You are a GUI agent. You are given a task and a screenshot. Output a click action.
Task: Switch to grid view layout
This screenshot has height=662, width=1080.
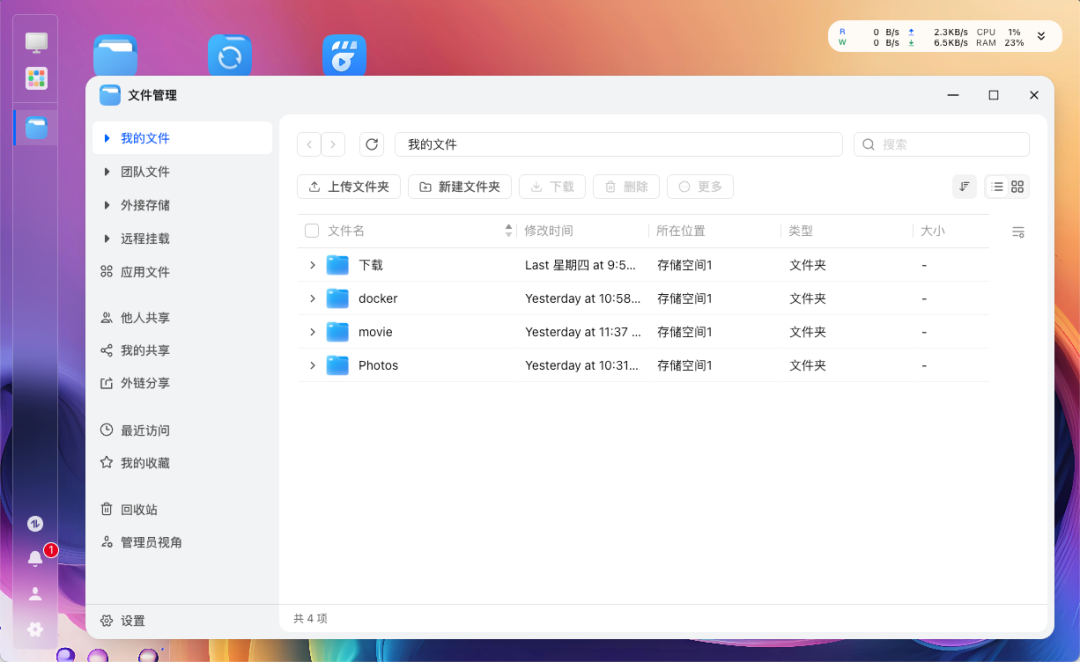click(1016, 186)
